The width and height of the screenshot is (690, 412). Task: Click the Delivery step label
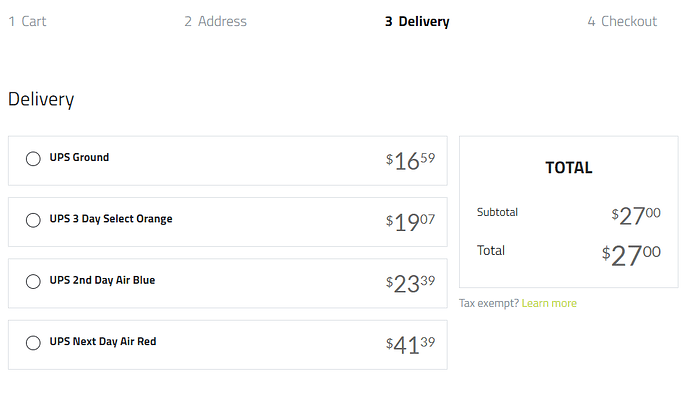tap(417, 21)
